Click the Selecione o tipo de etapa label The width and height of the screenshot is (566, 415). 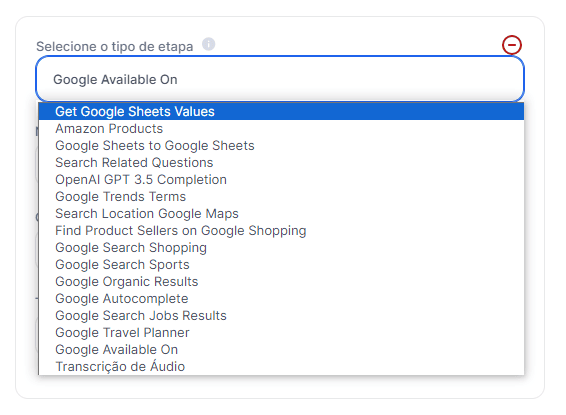(x=115, y=47)
